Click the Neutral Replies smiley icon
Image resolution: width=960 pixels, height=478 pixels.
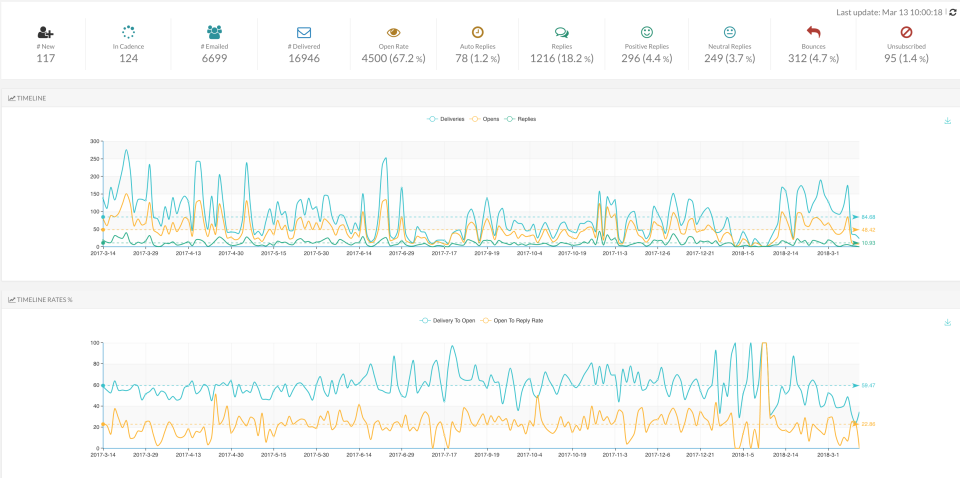point(729,32)
